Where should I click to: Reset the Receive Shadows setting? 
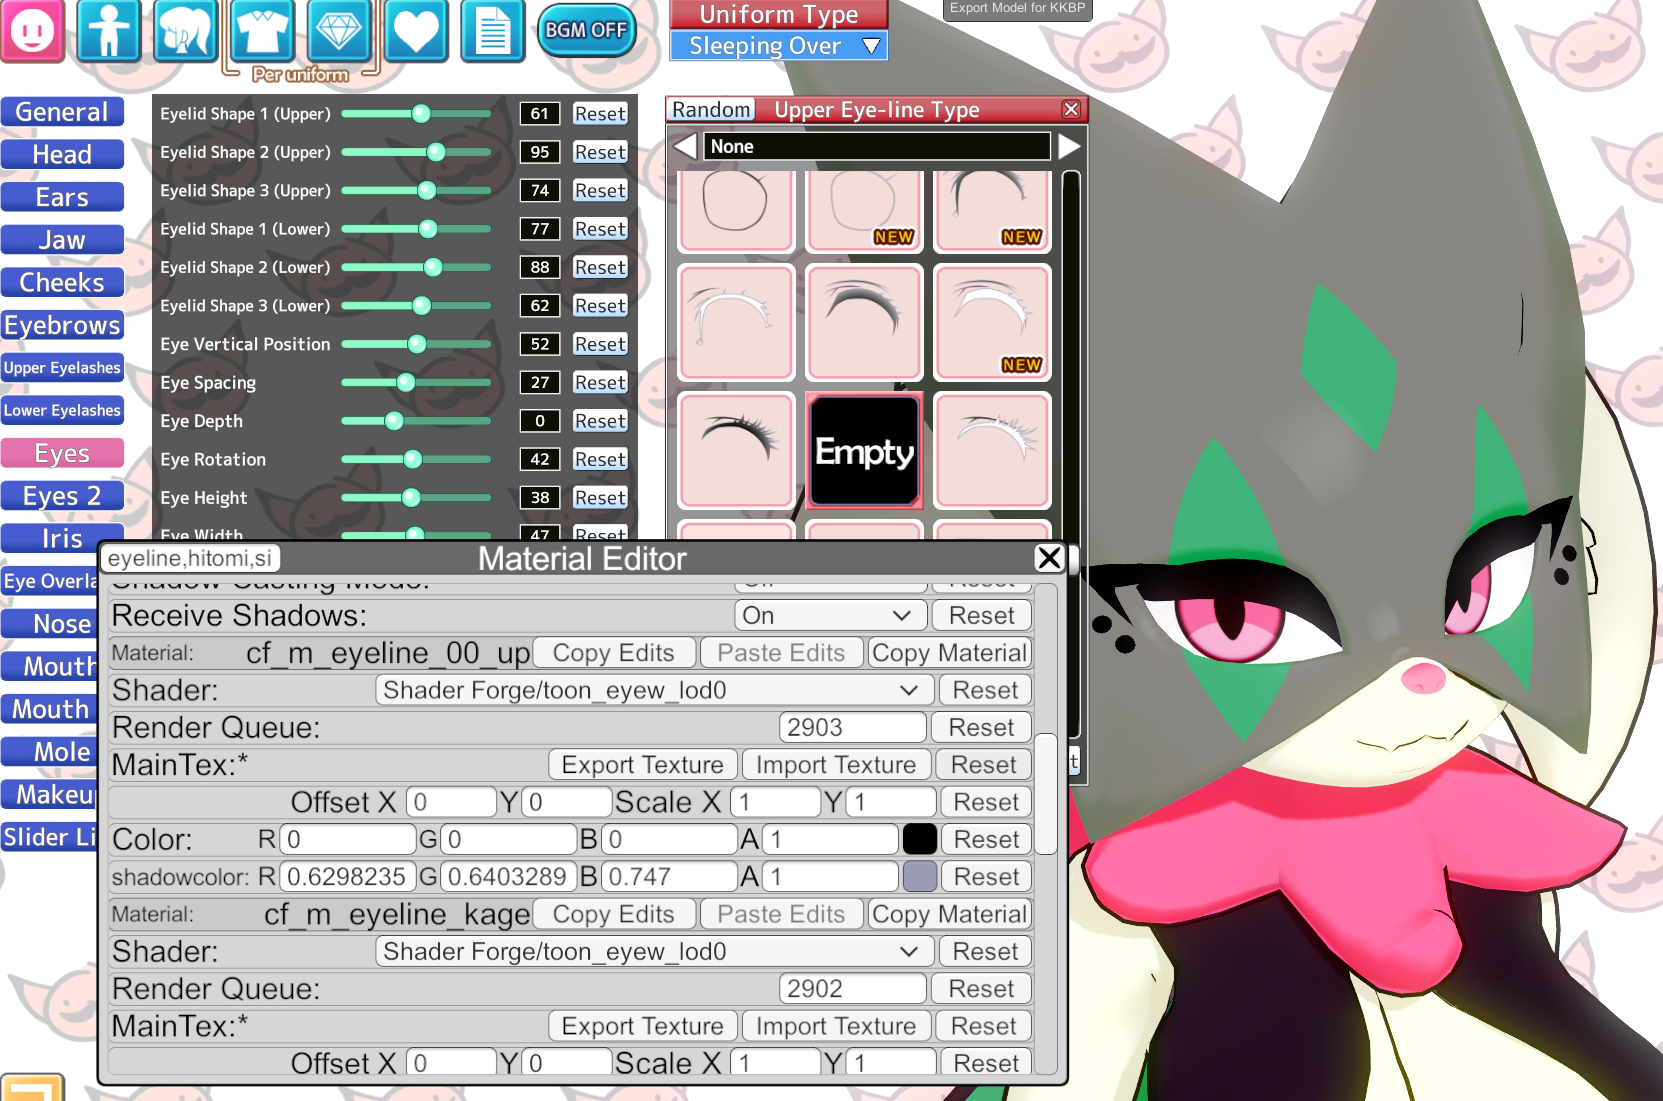pyautogui.click(x=981, y=616)
